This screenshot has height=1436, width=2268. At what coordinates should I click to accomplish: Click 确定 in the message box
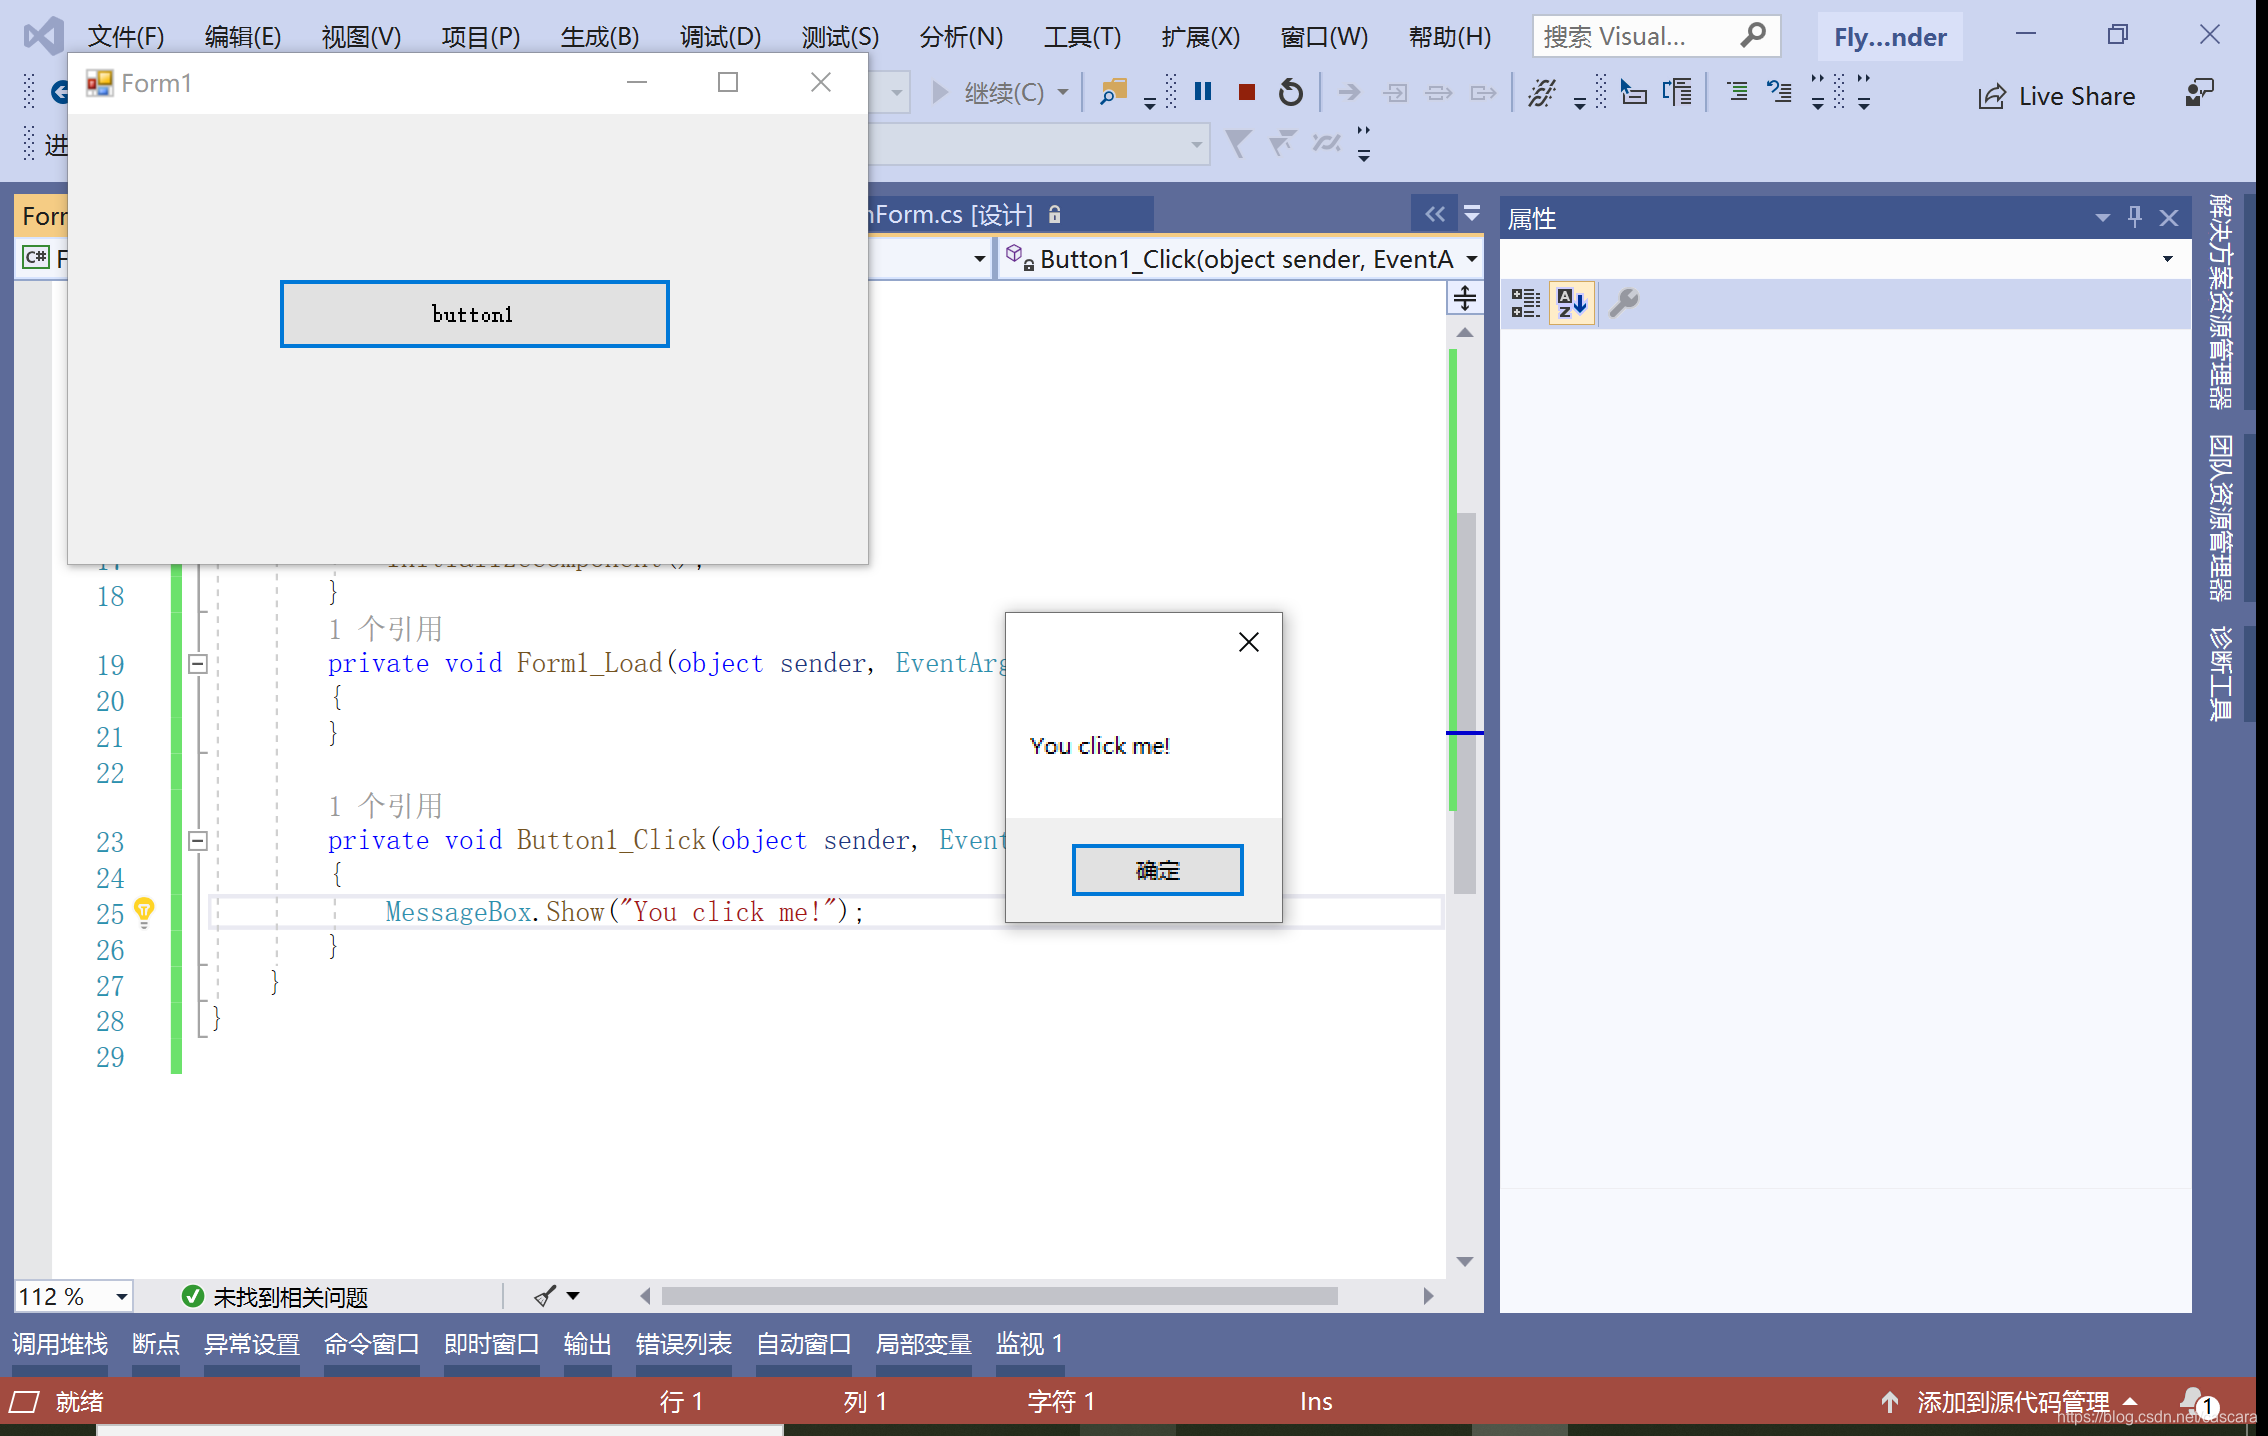(x=1157, y=869)
